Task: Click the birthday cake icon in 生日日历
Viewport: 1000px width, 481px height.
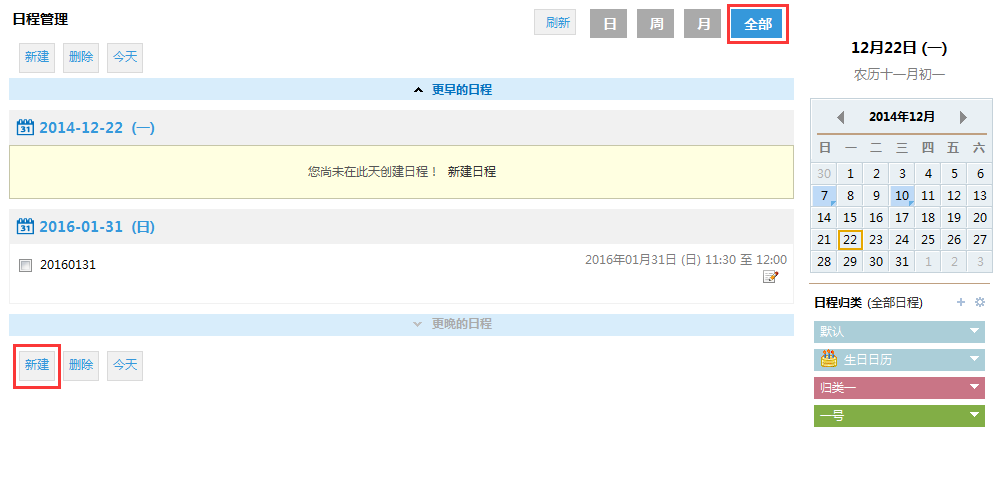Action: (829, 360)
